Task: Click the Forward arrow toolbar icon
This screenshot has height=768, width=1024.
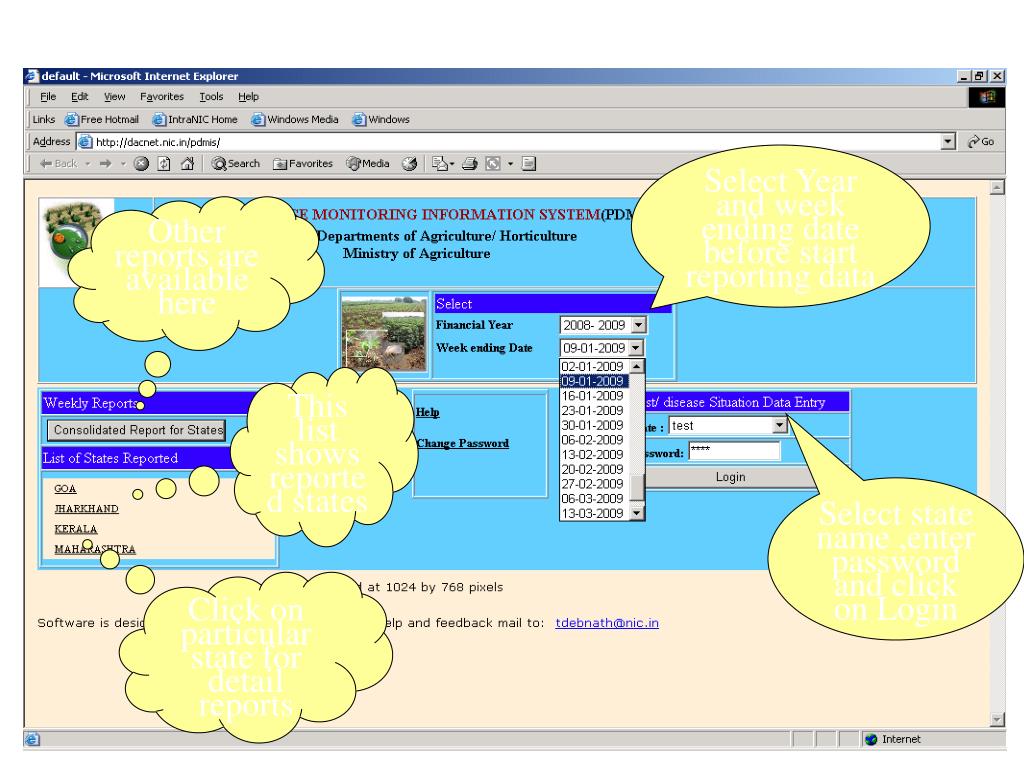Action: coord(105,164)
